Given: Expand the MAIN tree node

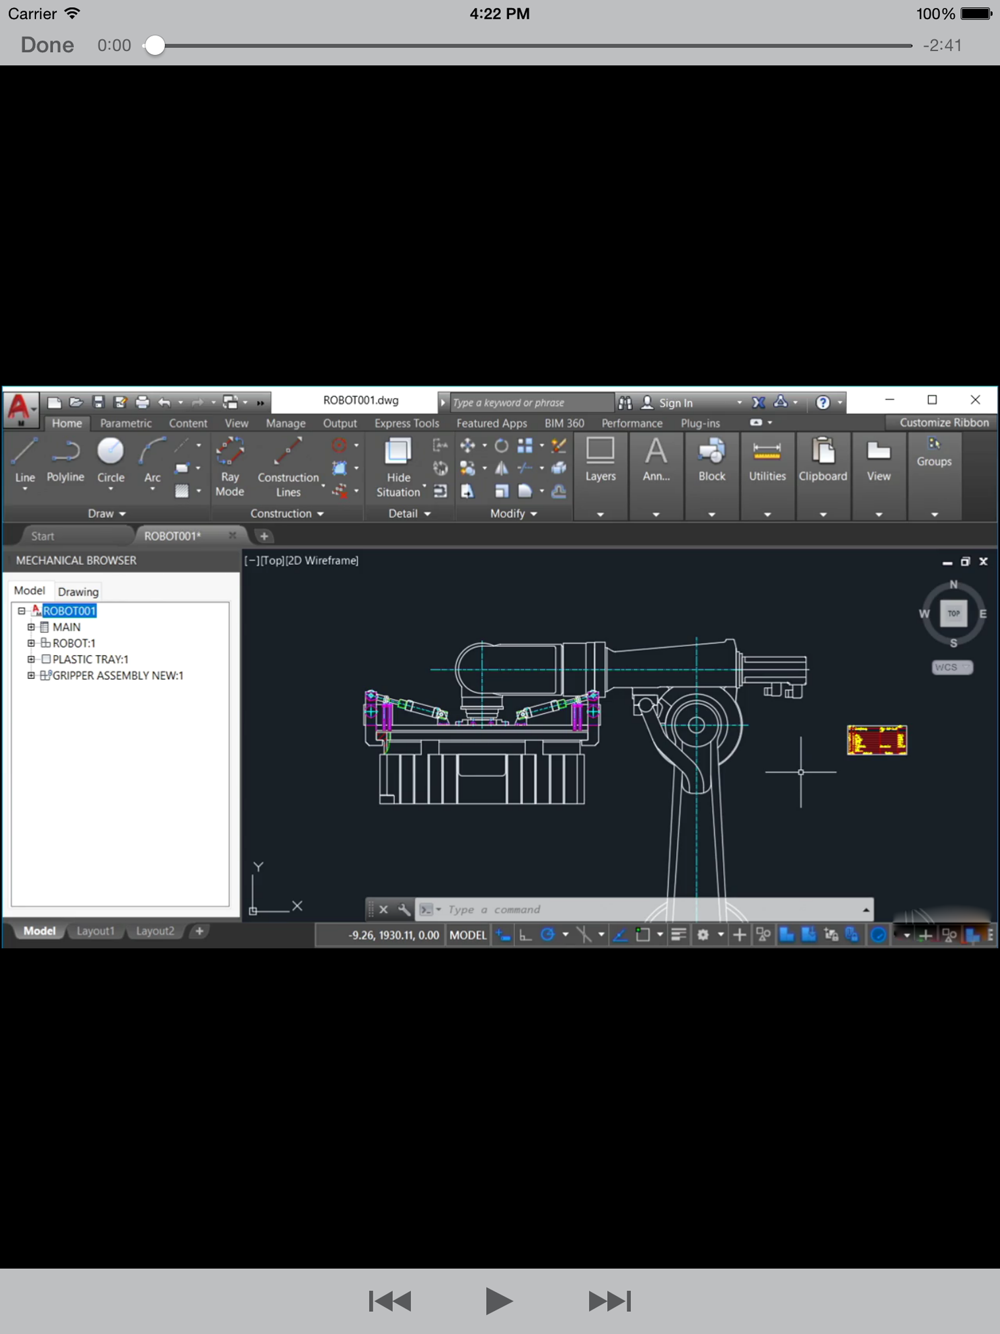Looking at the screenshot, I should click(x=31, y=627).
